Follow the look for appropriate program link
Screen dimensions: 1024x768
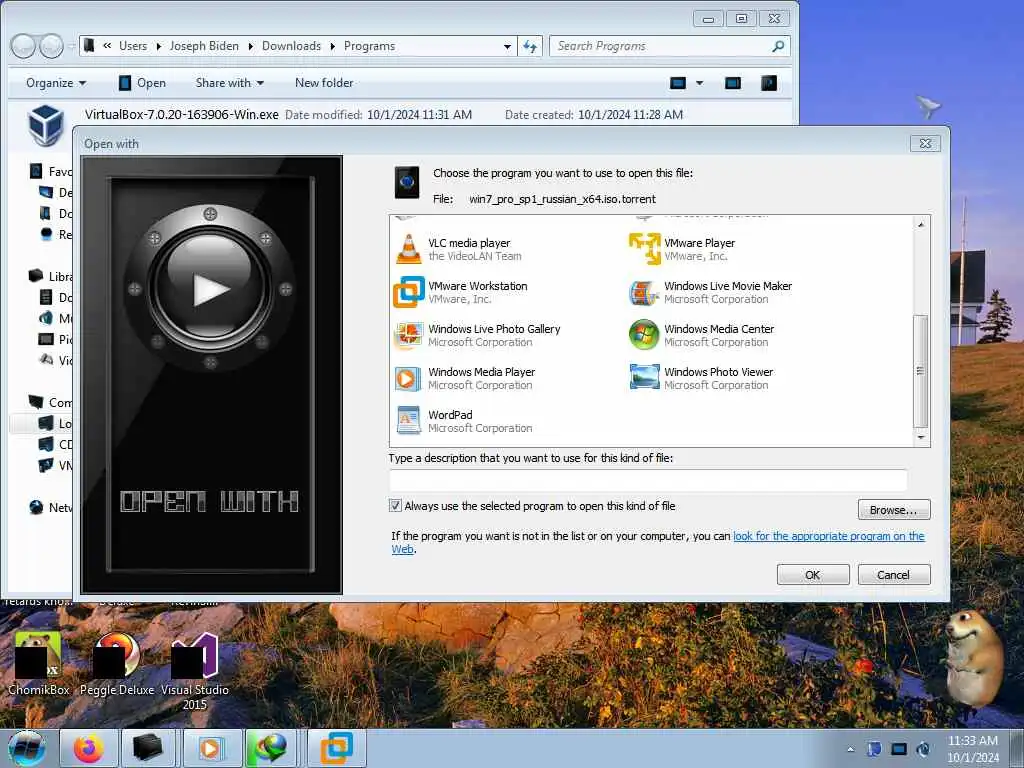[829, 536]
